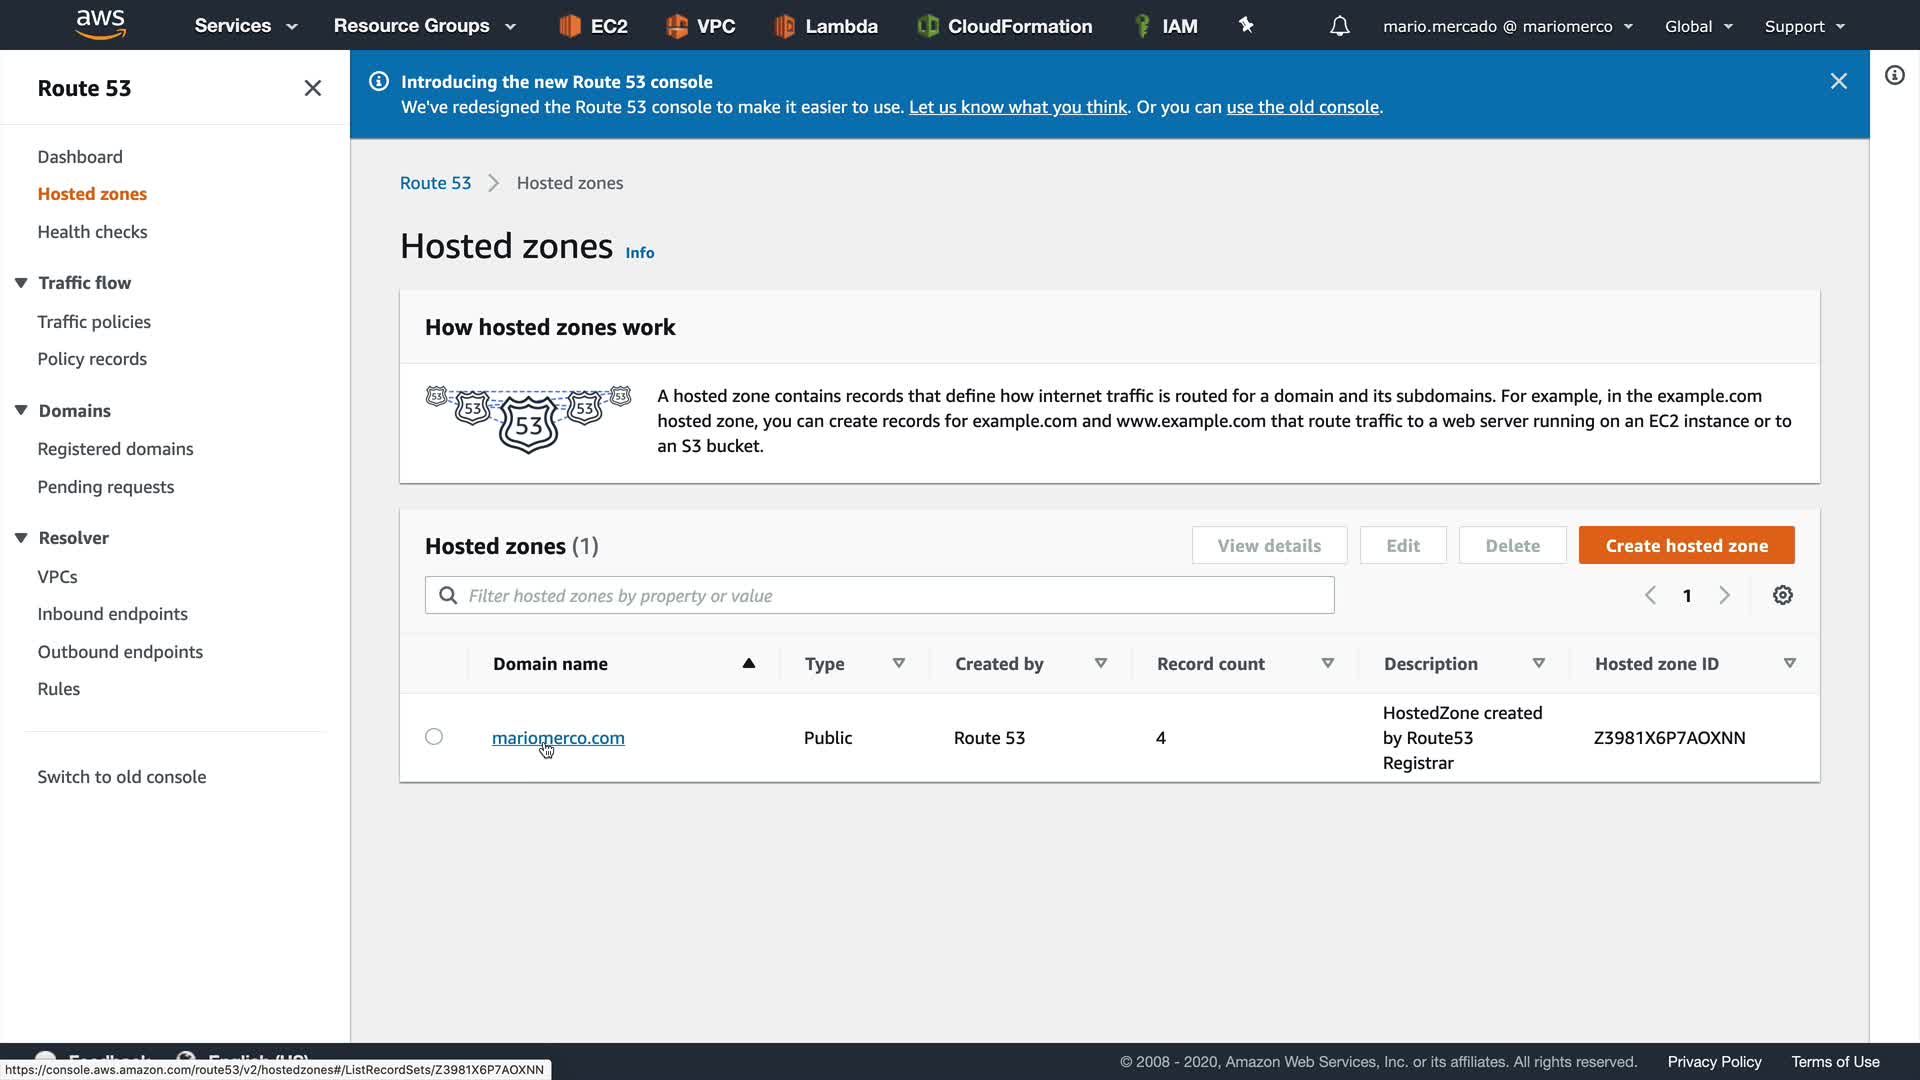Screen dimensions: 1920x1080
Task: Click the AWS logo home icon
Action: click(100, 24)
